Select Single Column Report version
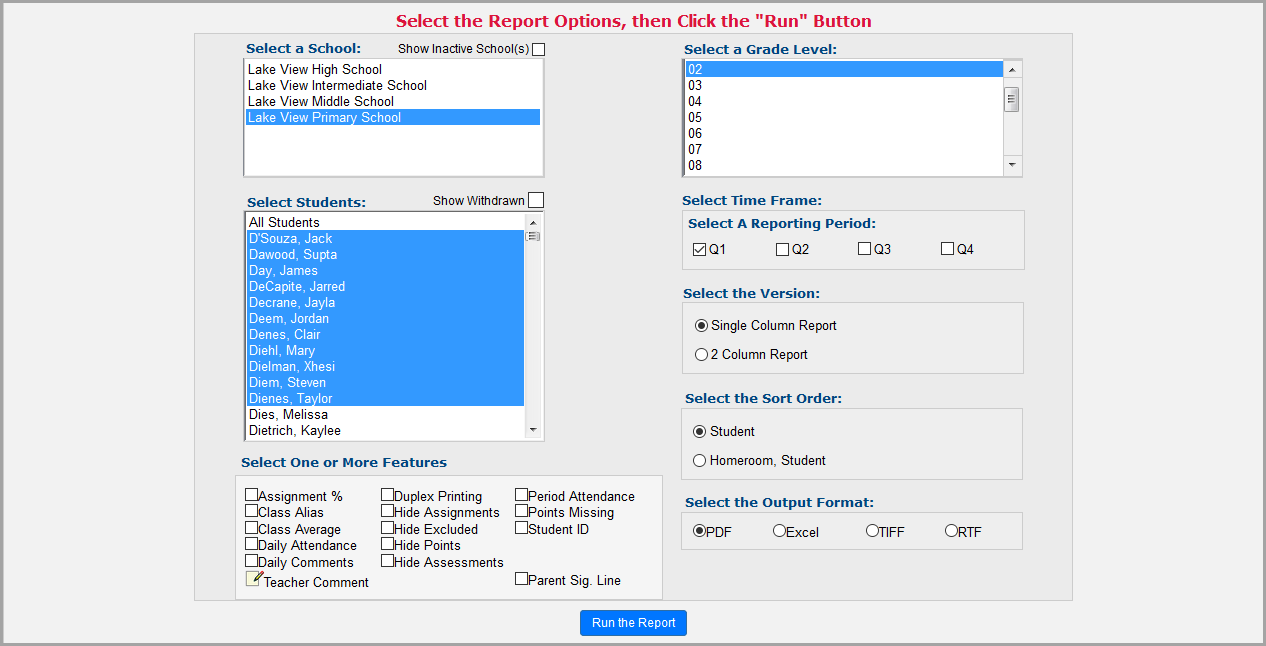This screenshot has height=646, width=1266. [701, 325]
